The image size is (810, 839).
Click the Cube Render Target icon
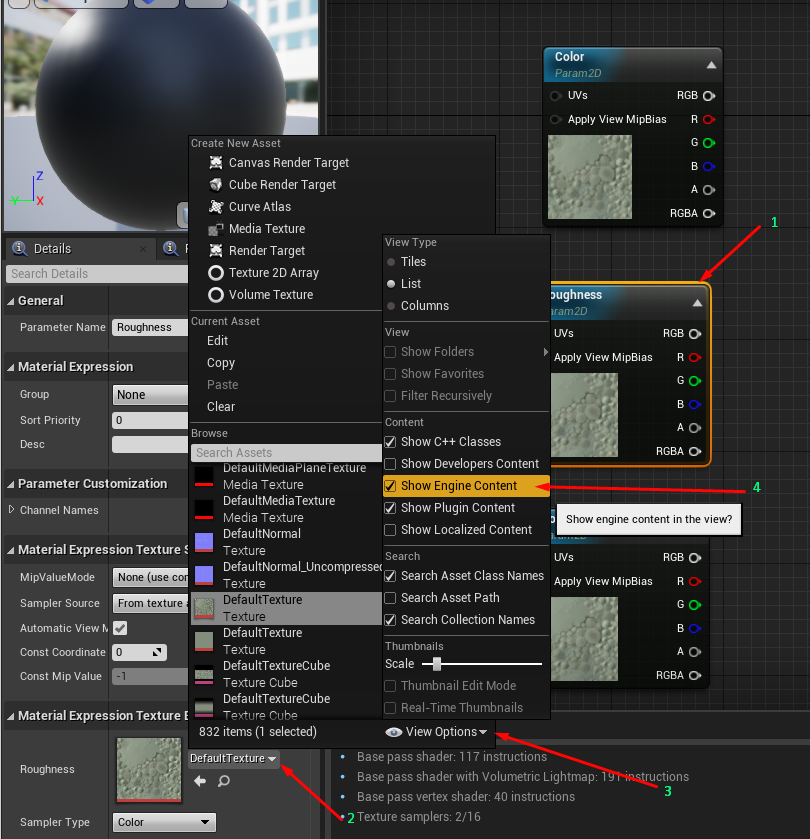coord(216,185)
